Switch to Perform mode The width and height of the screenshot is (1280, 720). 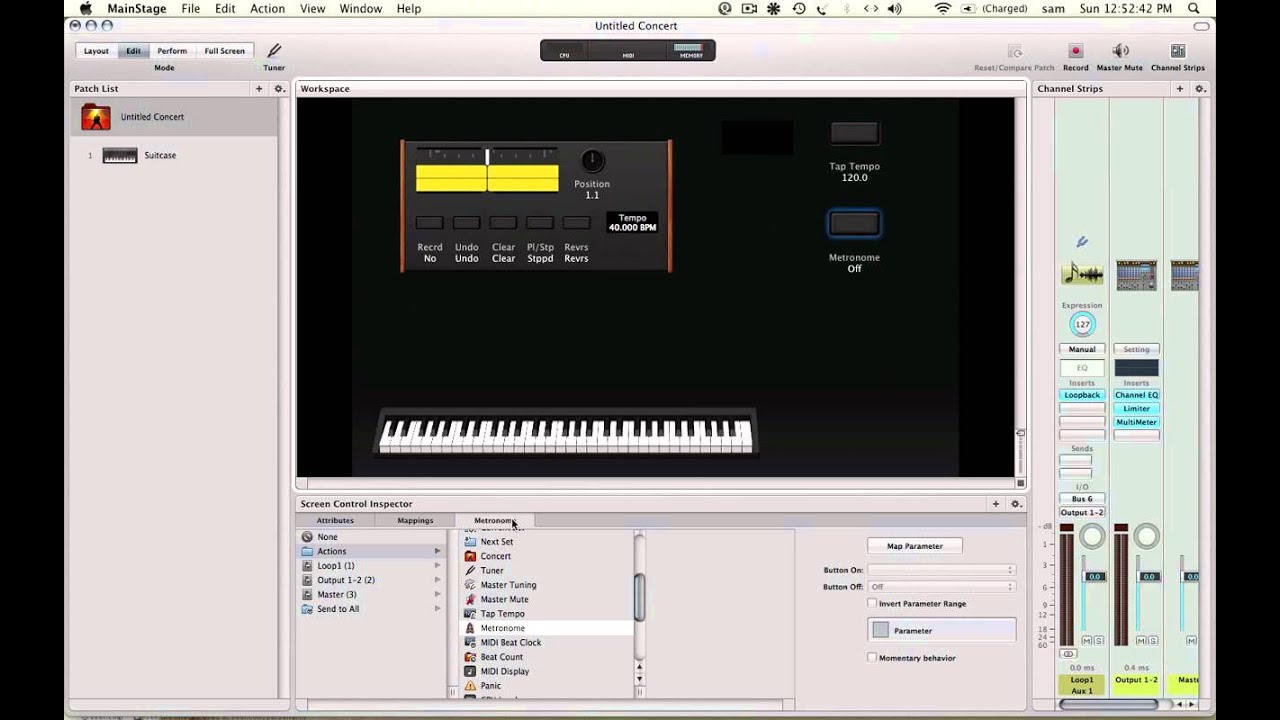point(172,51)
